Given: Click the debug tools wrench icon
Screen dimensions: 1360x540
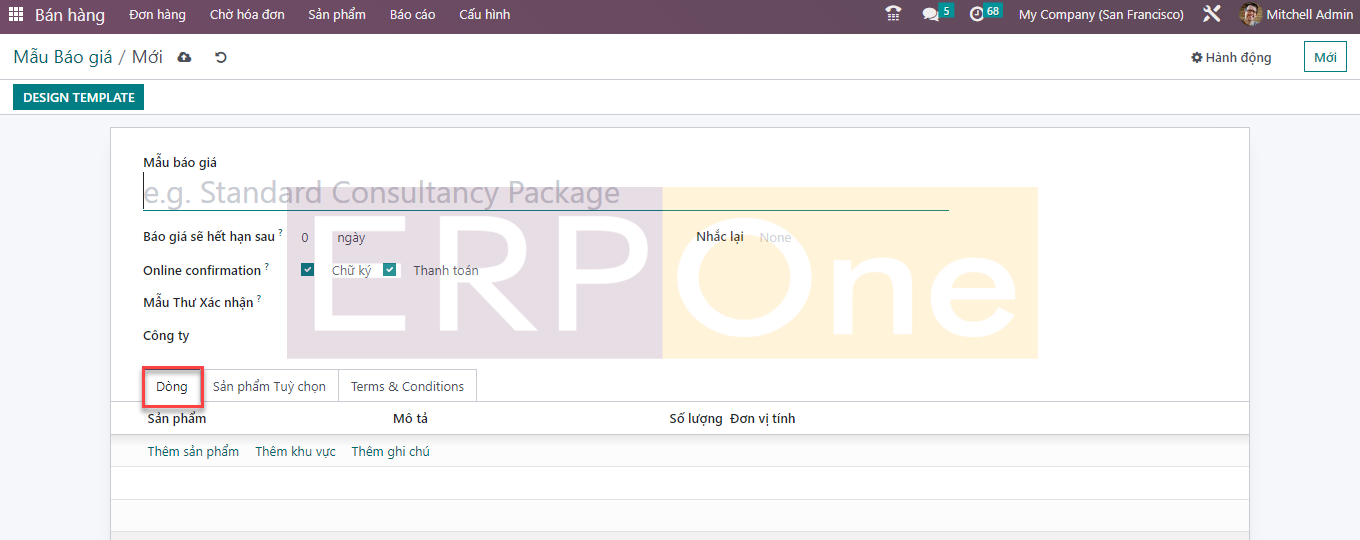Looking at the screenshot, I should pyautogui.click(x=1212, y=15).
